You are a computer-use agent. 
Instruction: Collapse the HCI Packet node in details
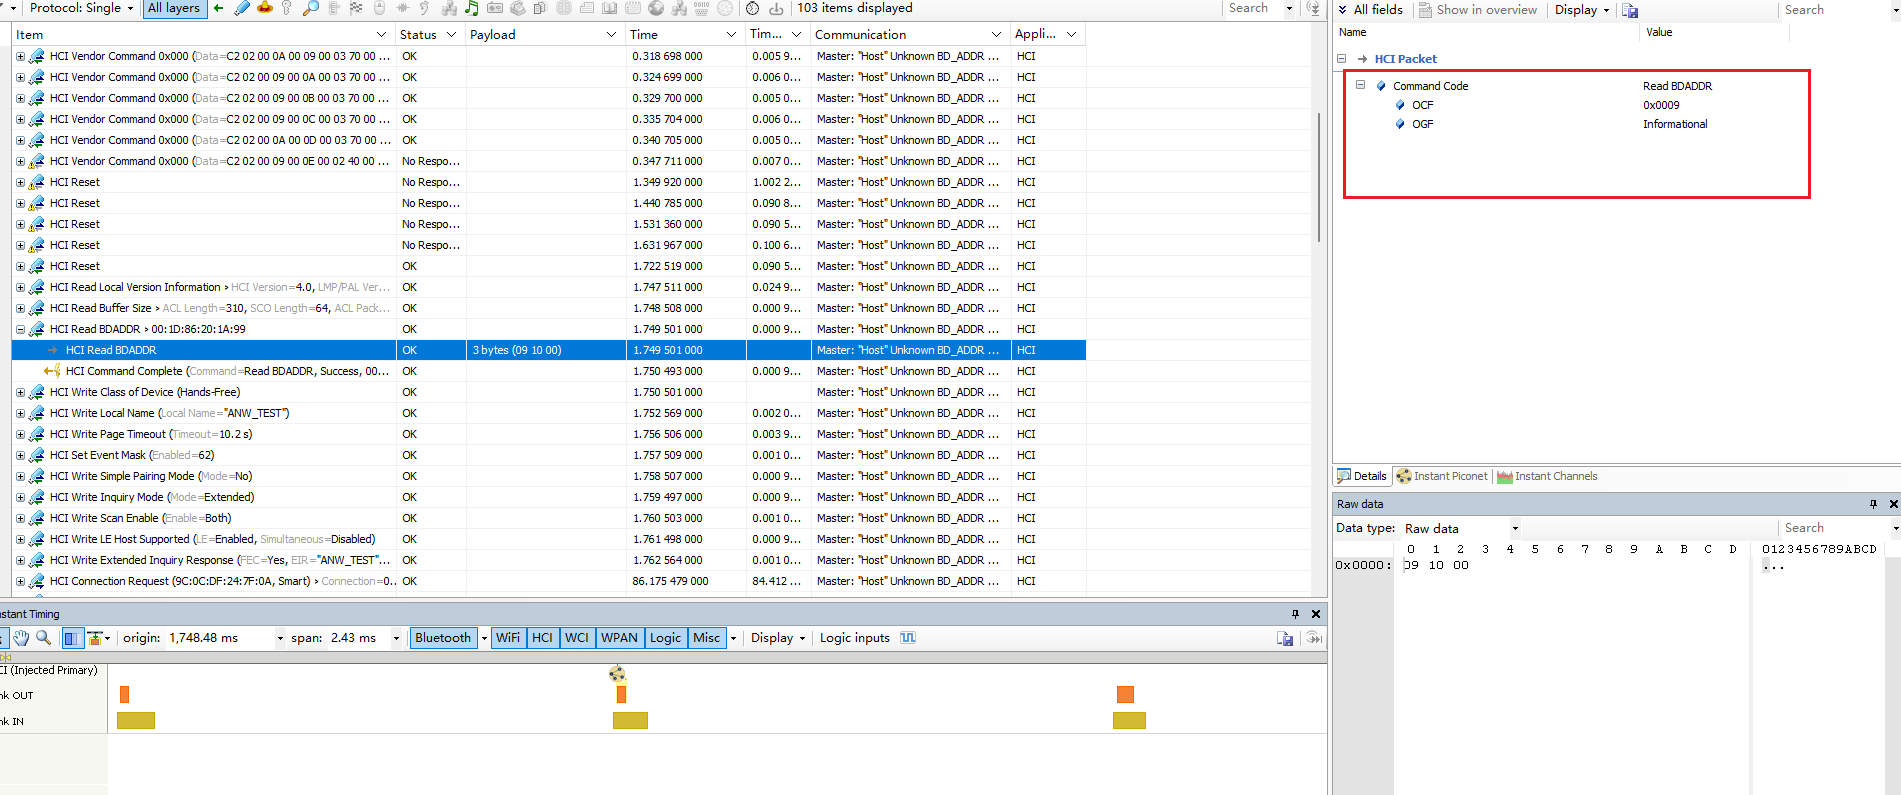(1341, 59)
